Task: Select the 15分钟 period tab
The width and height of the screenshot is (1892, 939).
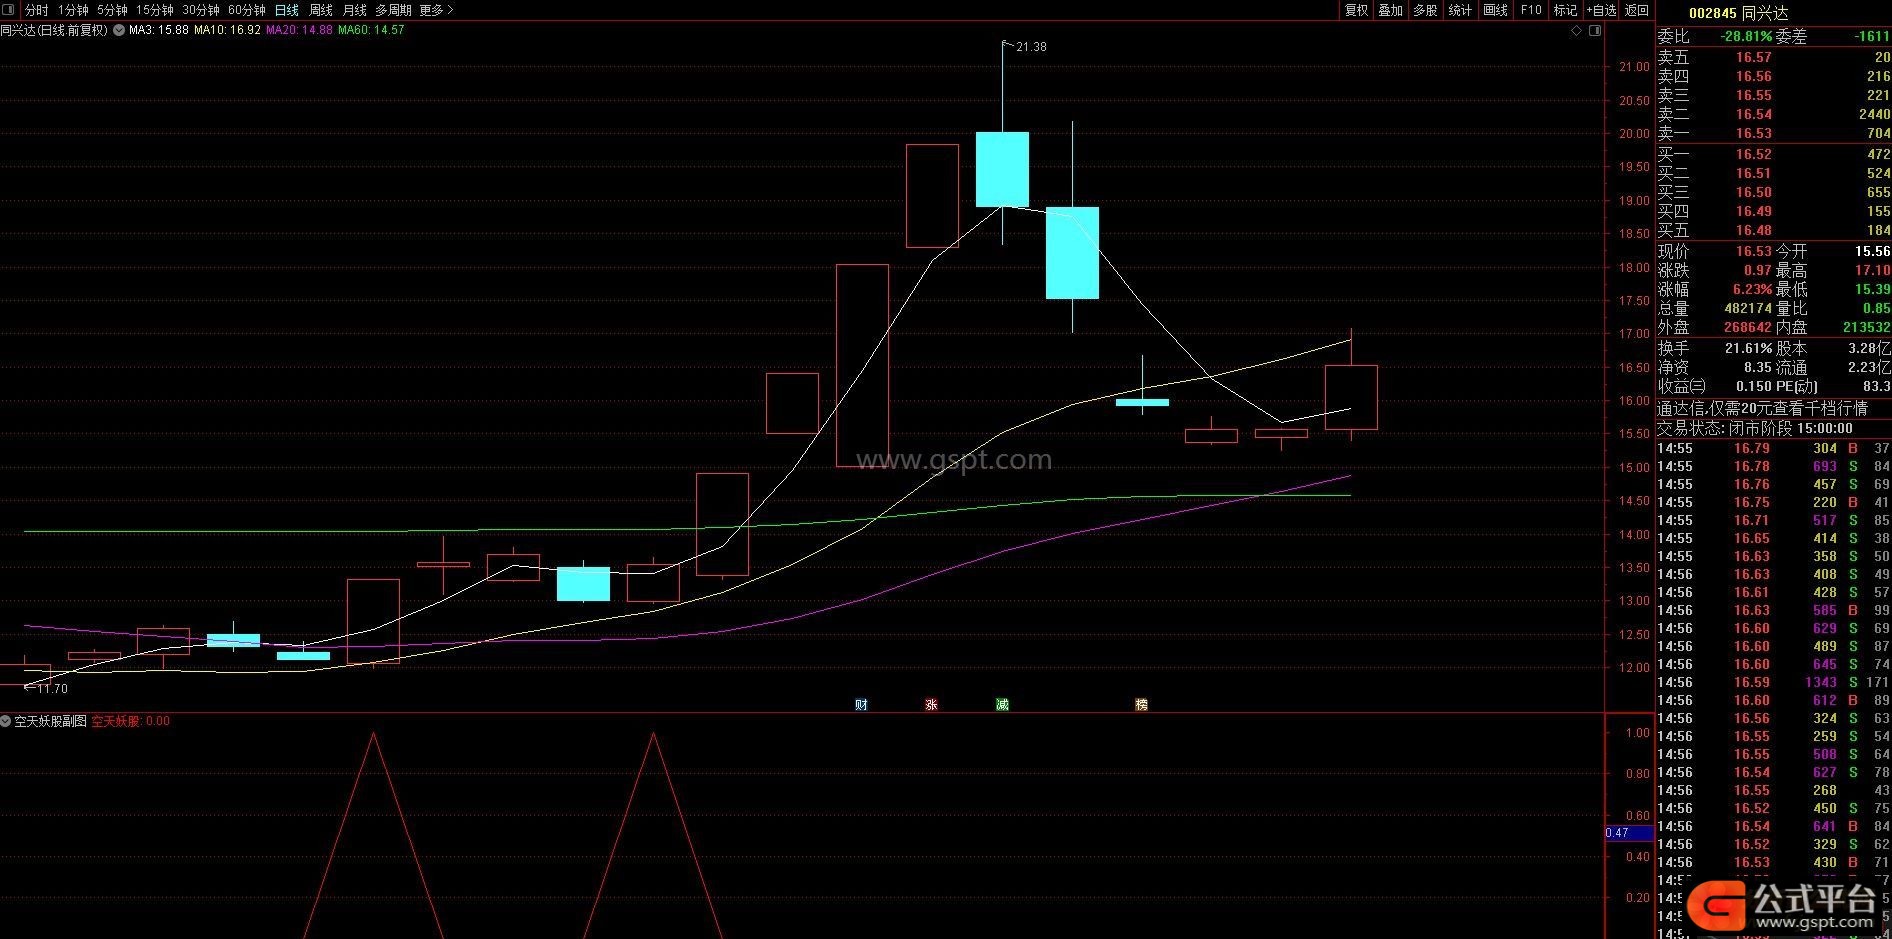Action: click(x=155, y=10)
